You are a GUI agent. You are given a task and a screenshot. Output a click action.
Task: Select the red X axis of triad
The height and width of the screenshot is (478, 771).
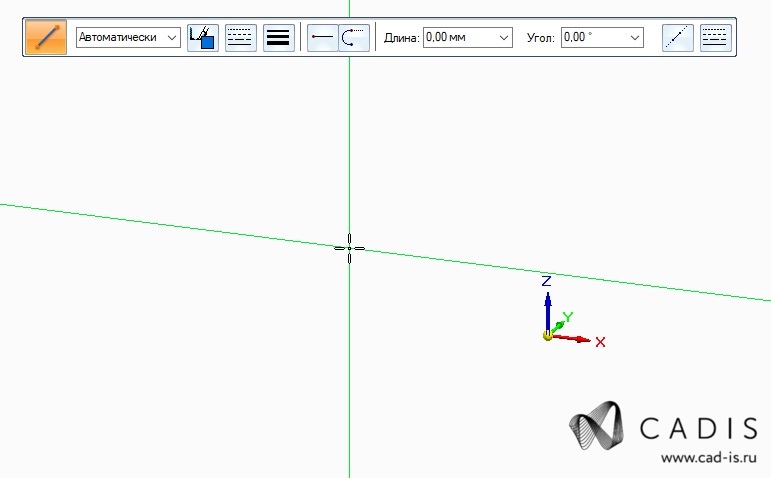click(x=573, y=338)
